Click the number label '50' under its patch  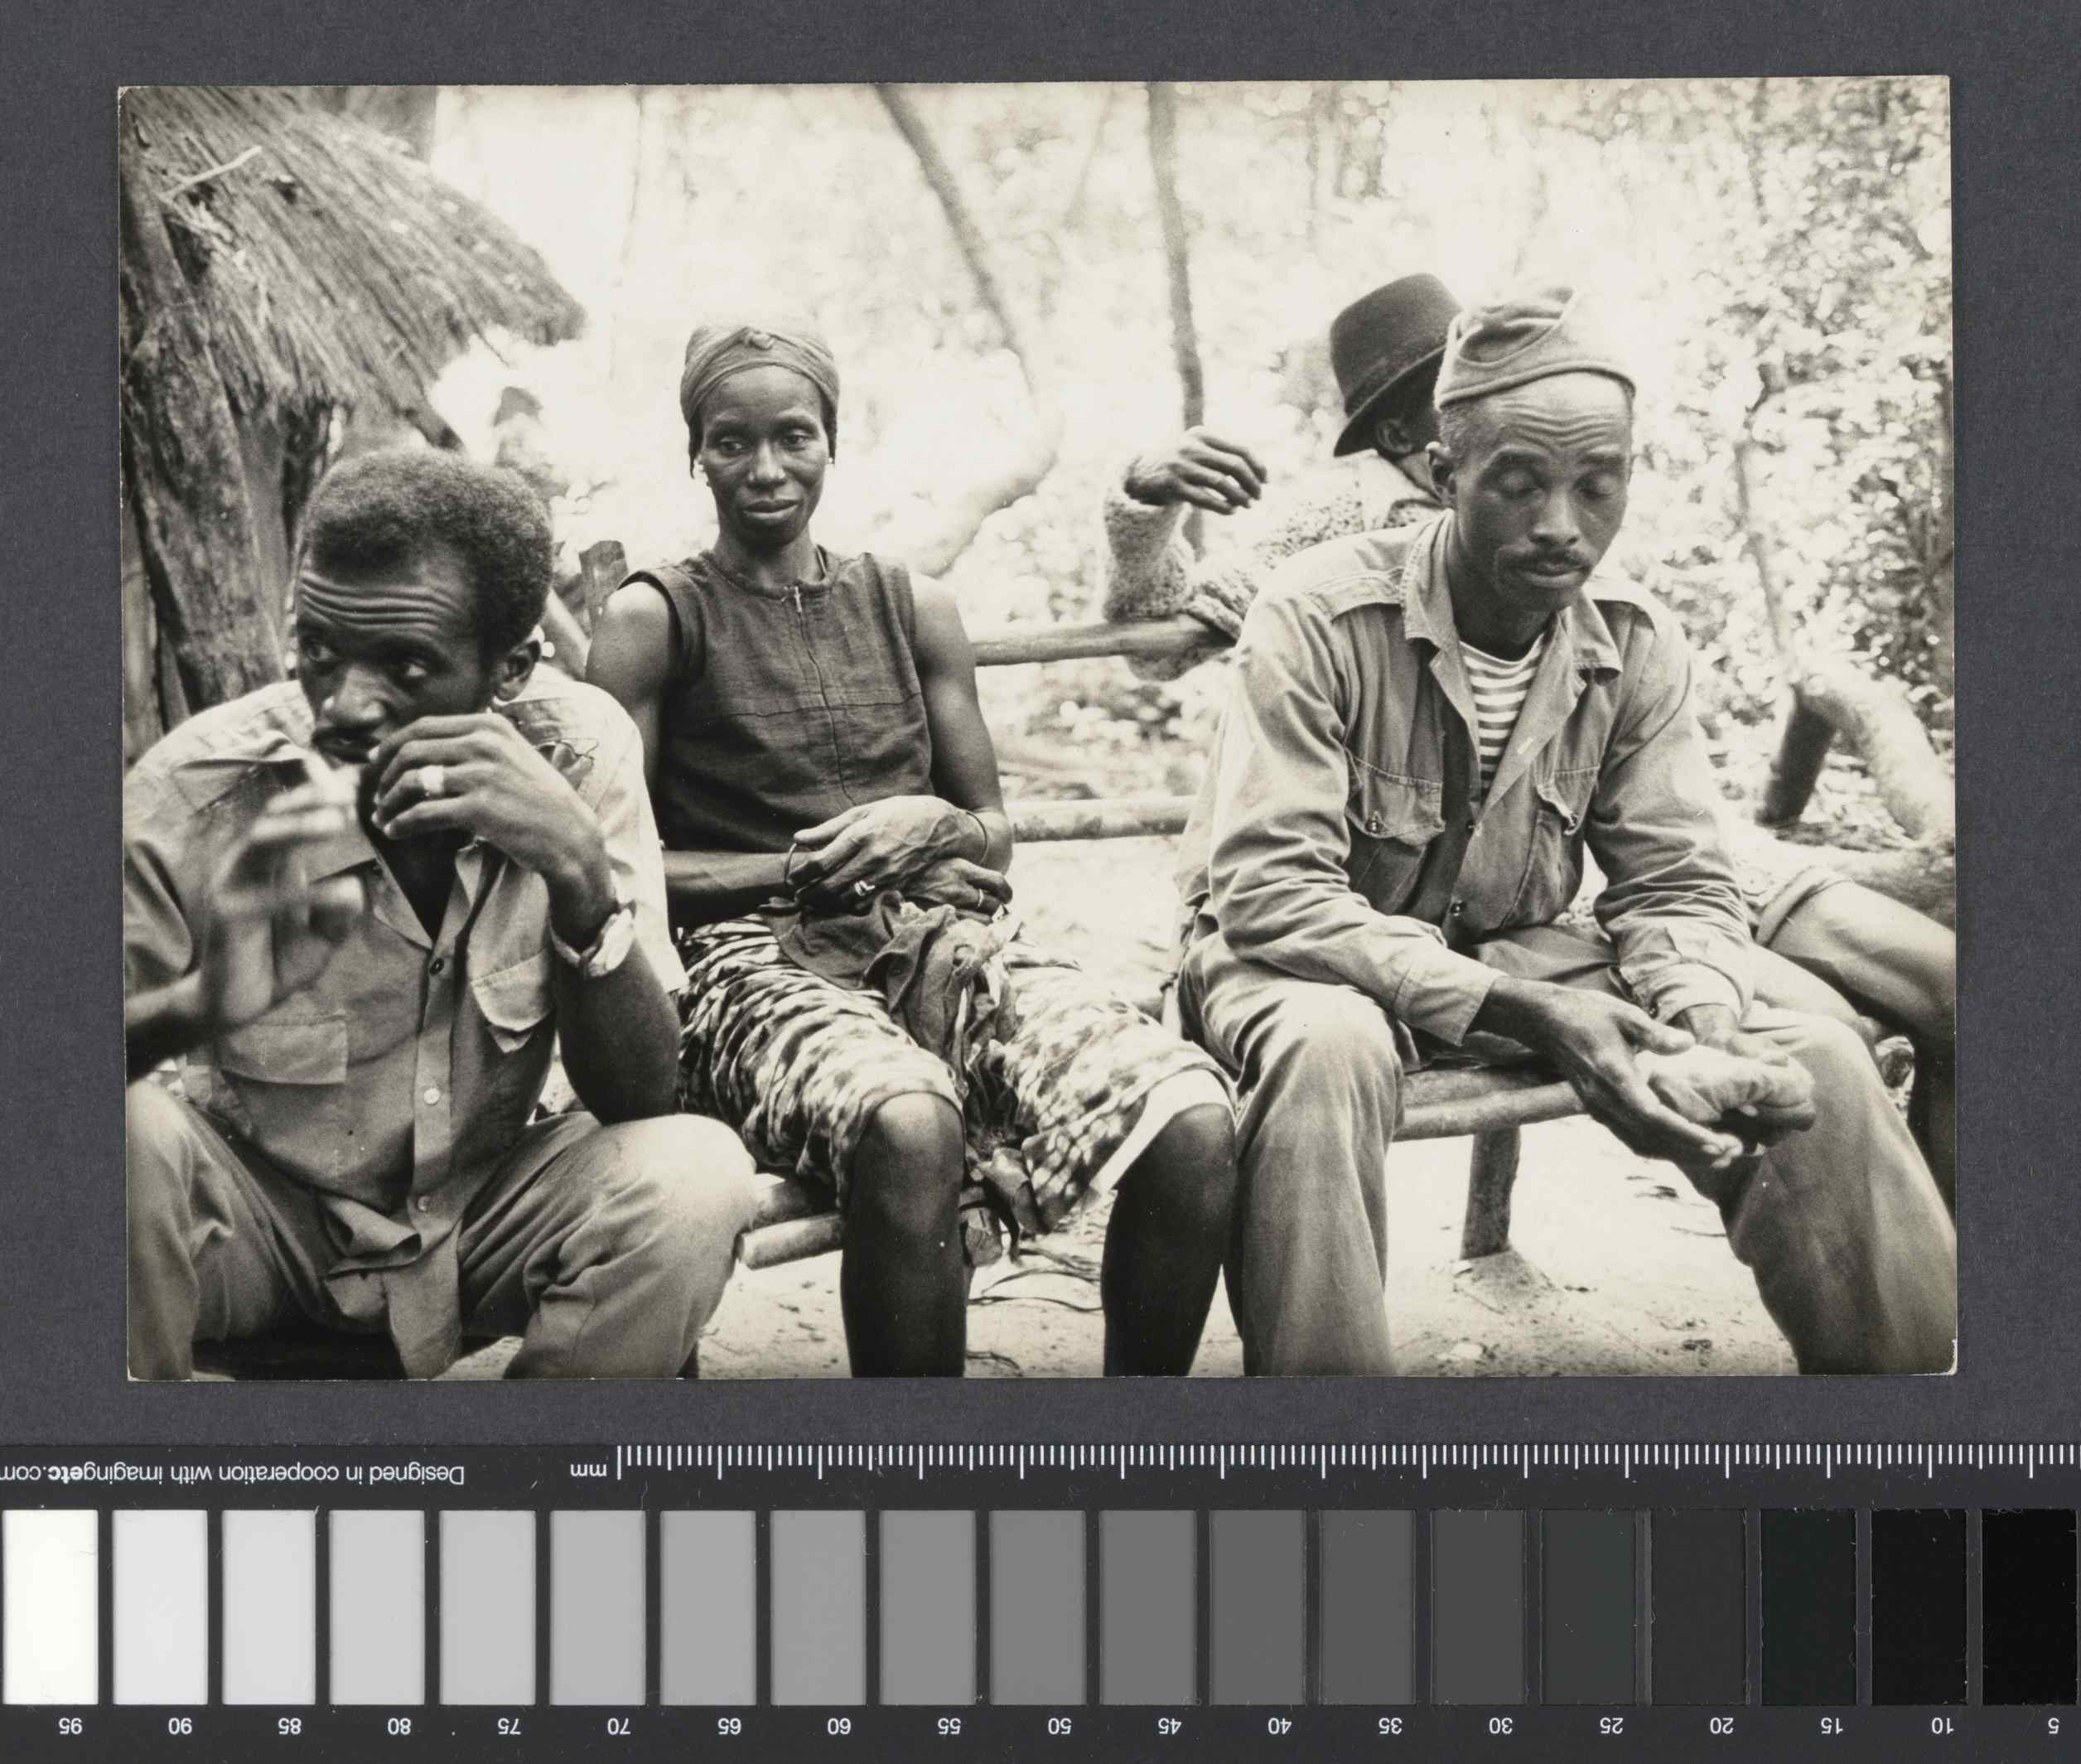click(x=1059, y=1725)
